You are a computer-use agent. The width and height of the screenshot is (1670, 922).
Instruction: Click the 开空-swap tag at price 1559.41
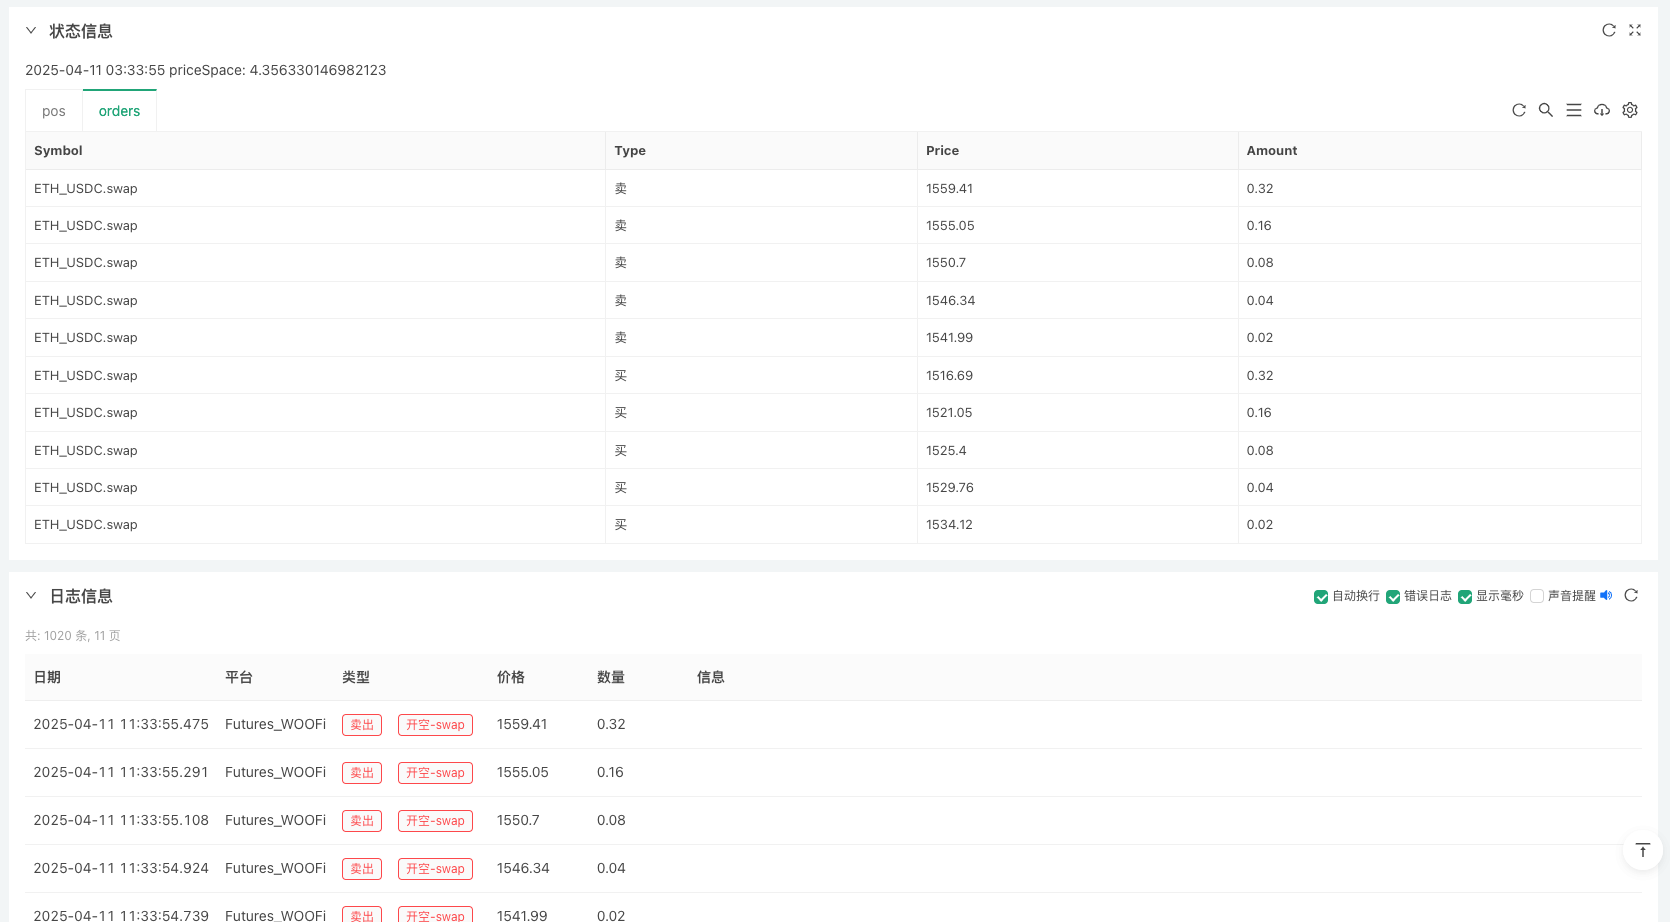click(435, 725)
